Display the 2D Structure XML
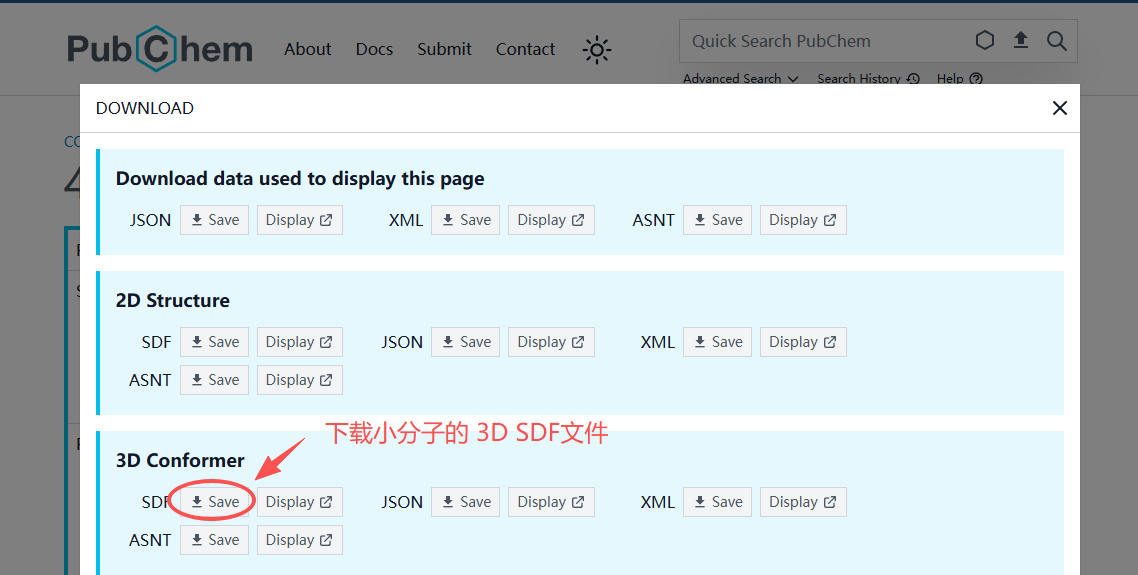This screenshot has width=1138, height=575. 803,342
